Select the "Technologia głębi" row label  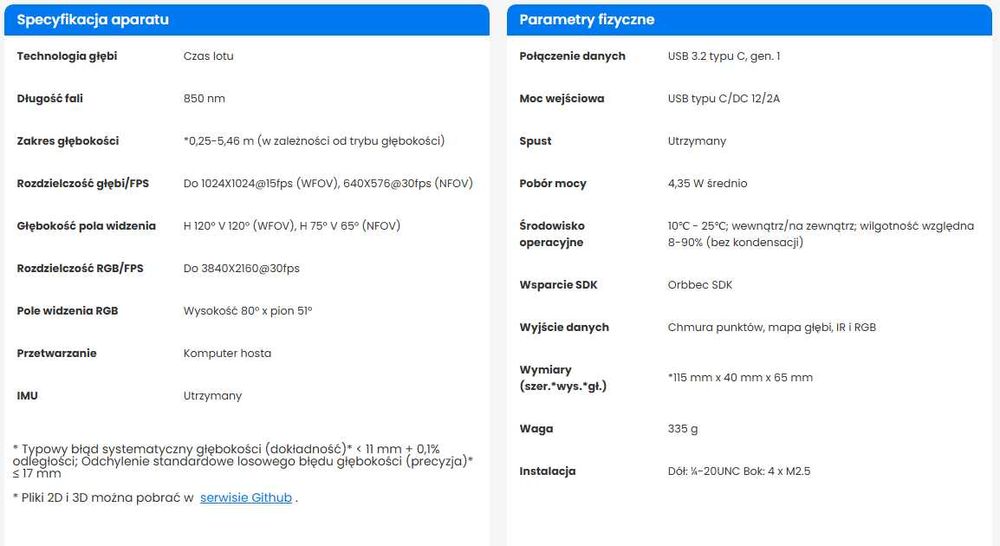67,56
